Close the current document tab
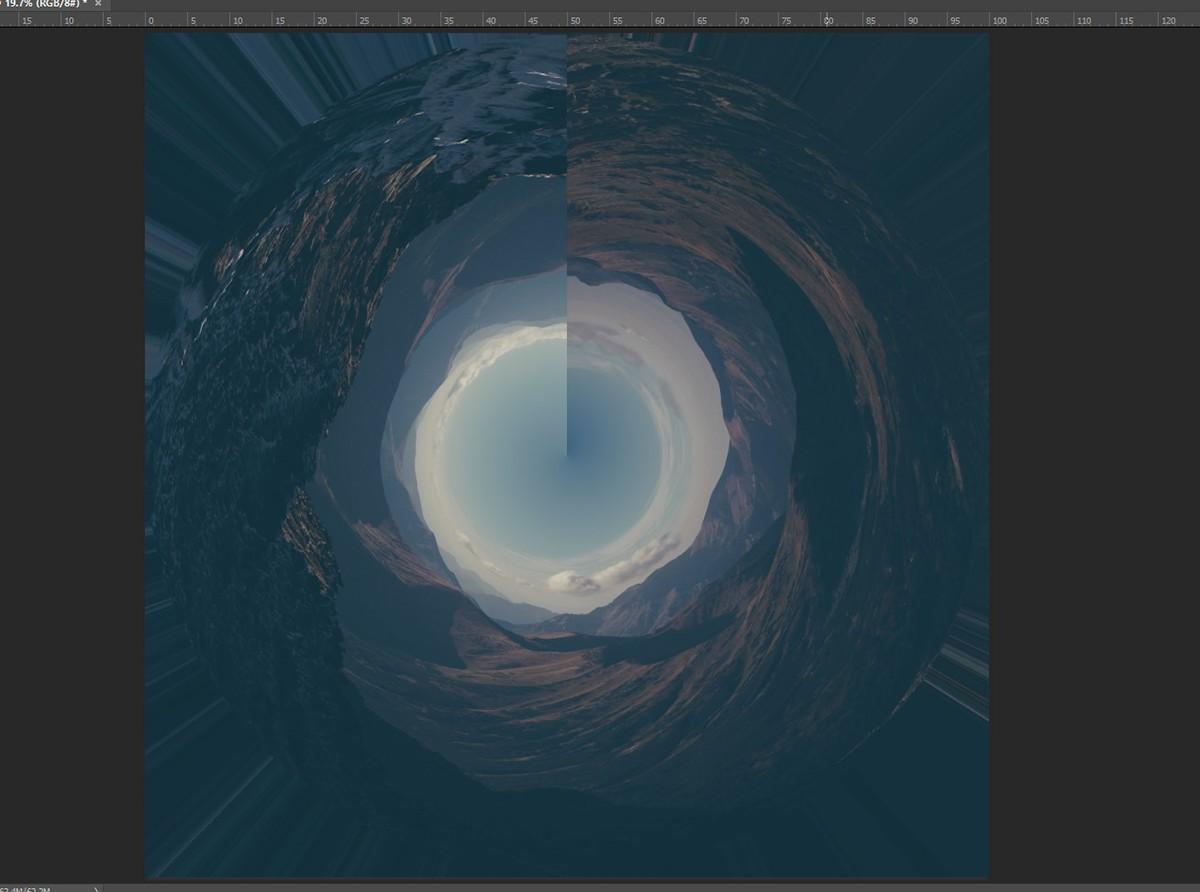The image size is (1200, 892). coord(97,5)
